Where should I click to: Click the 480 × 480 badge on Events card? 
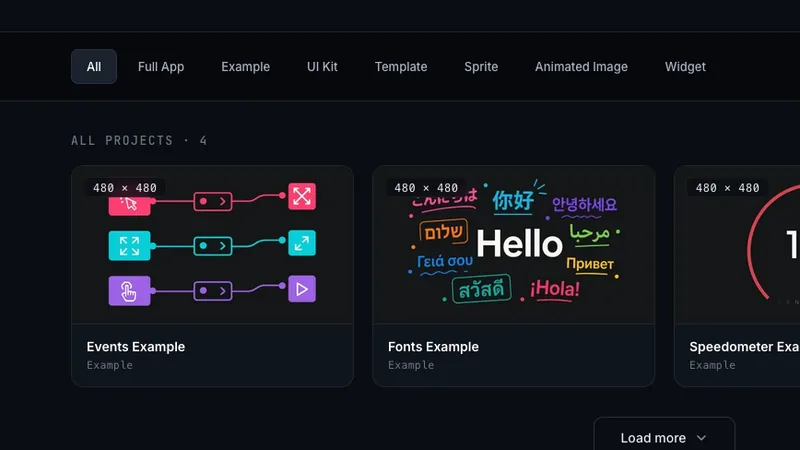[124, 188]
